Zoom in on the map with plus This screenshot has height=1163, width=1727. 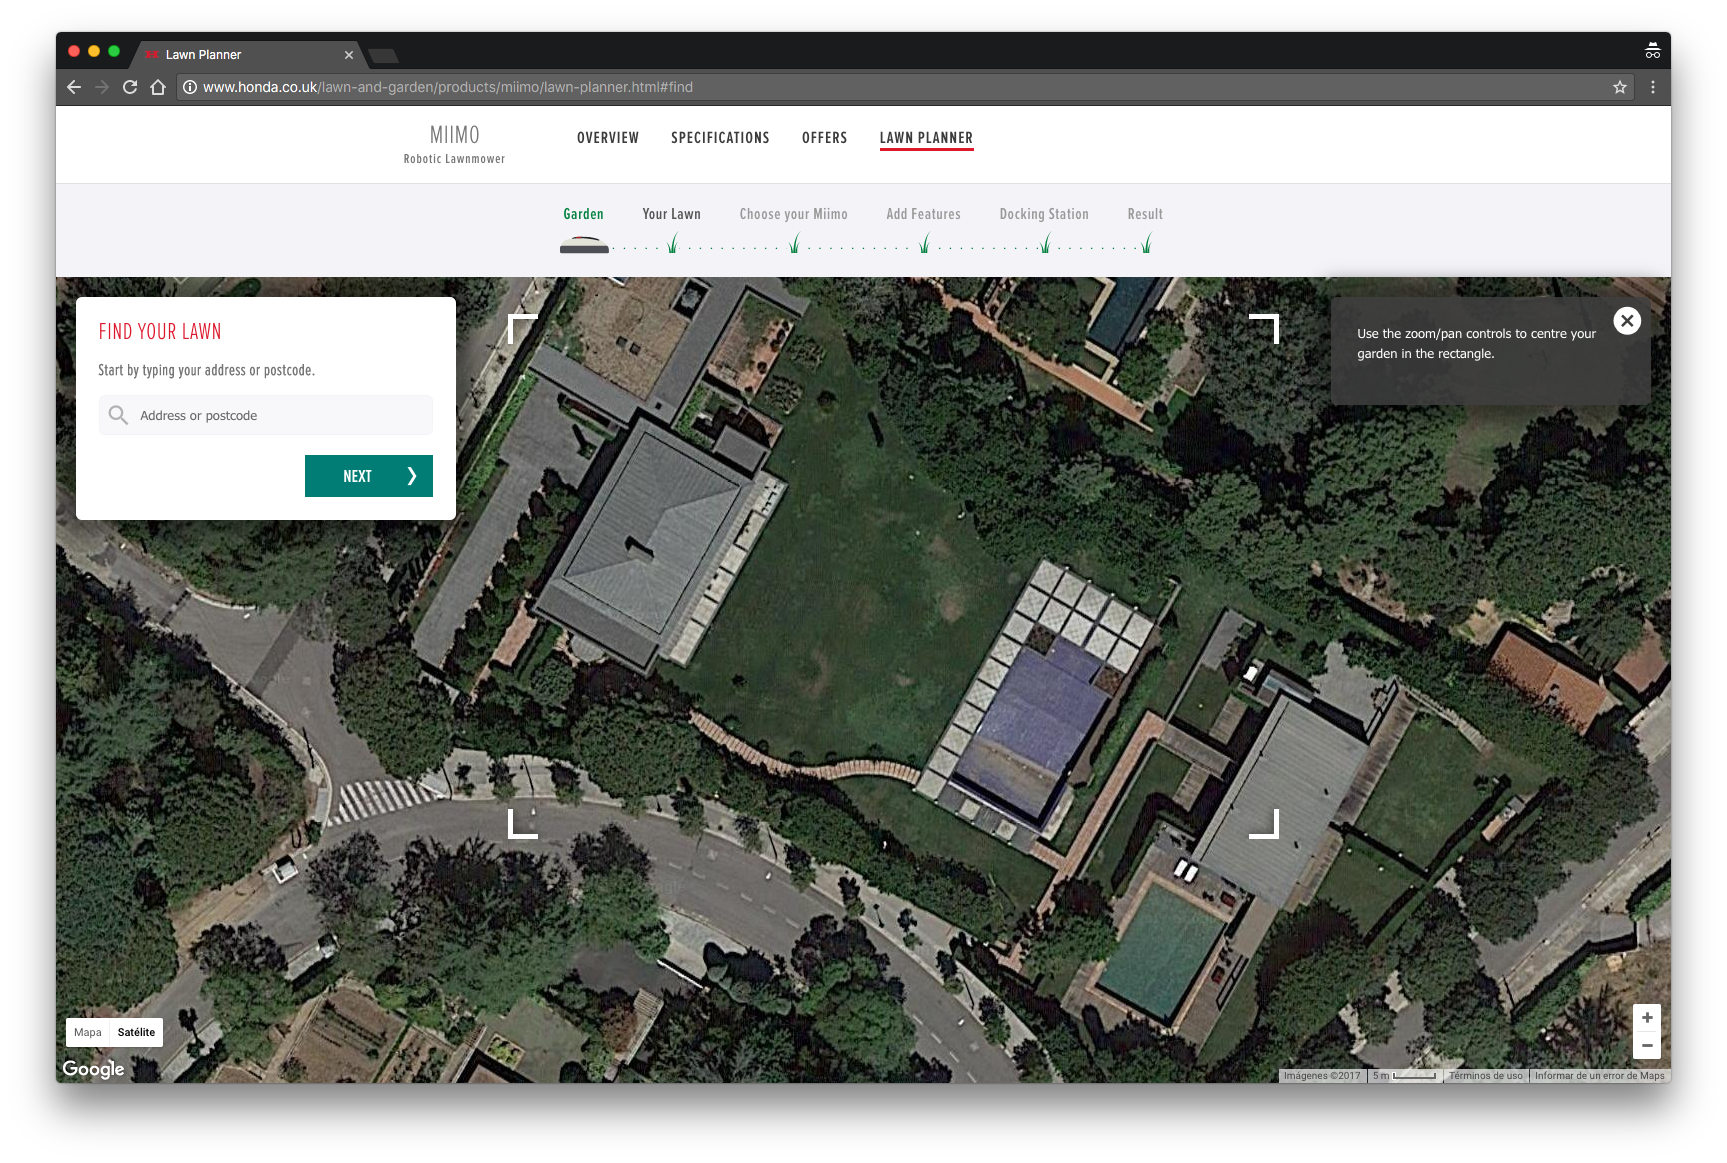[1647, 1018]
